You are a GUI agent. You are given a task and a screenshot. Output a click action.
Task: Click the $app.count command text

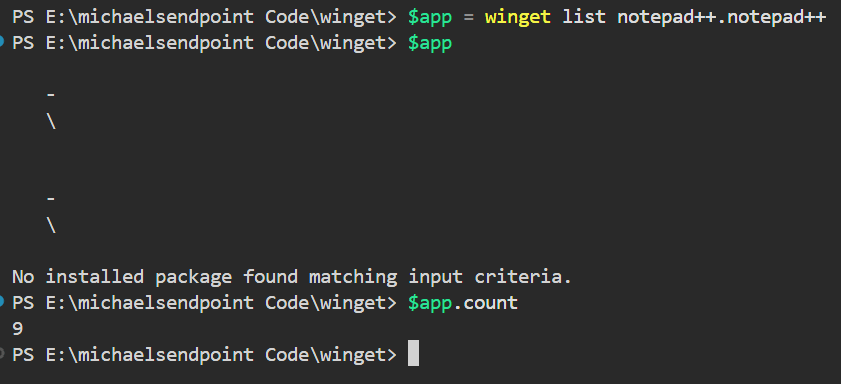tap(463, 303)
